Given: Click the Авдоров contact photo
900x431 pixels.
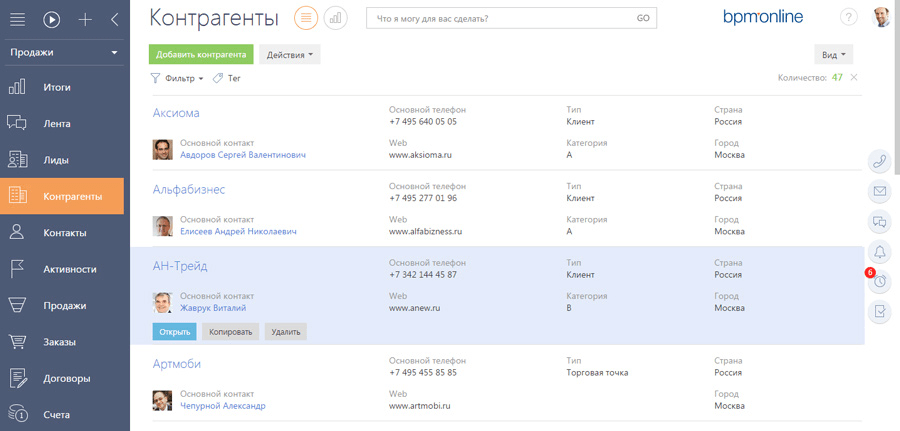Looking at the screenshot, I should coord(162,150).
